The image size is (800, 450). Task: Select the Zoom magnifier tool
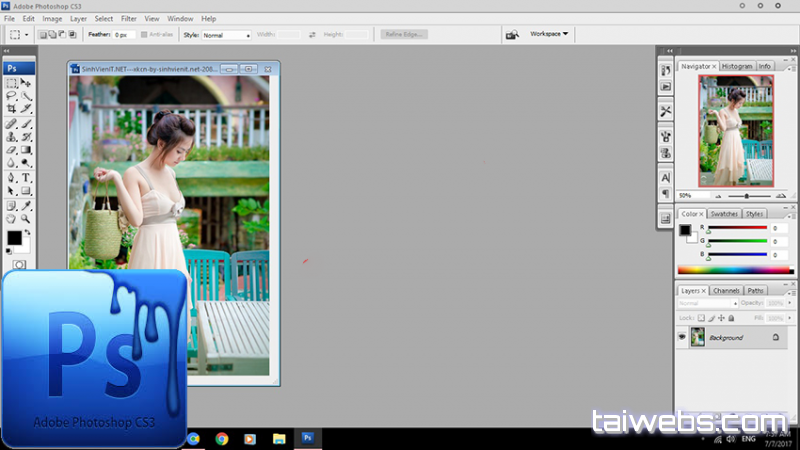pyautogui.click(x=27, y=217)
